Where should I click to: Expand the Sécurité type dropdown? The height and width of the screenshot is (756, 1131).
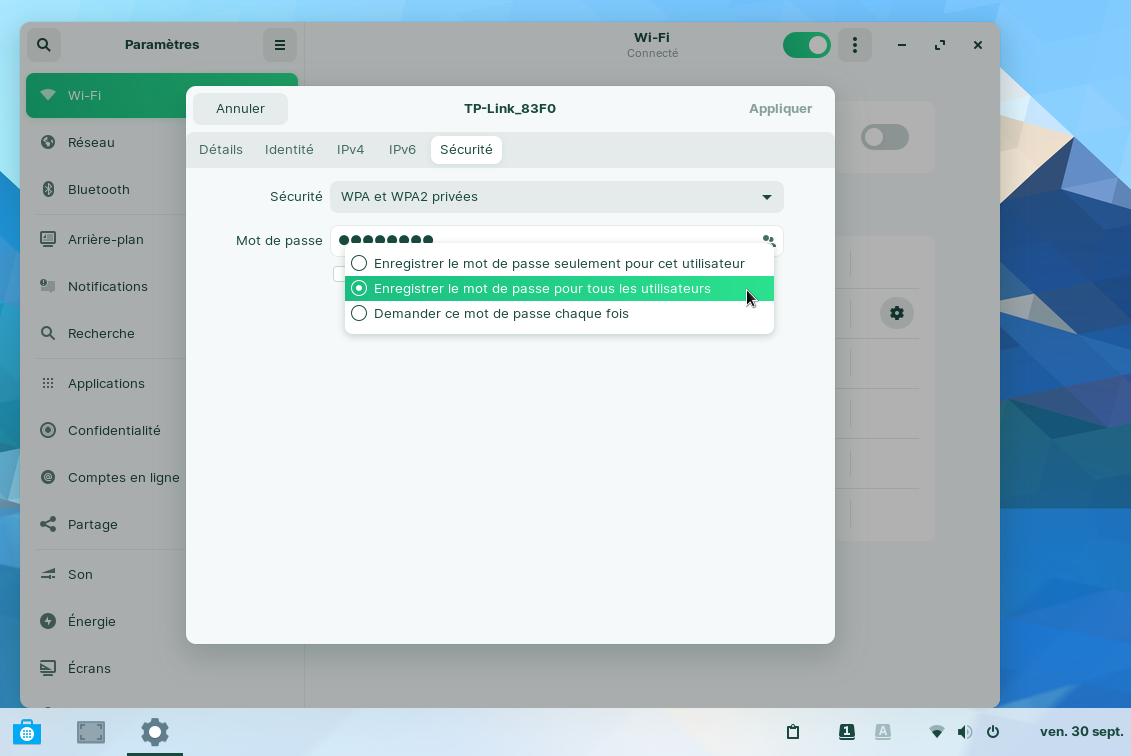pyautogui.click(x=556, y=197)
